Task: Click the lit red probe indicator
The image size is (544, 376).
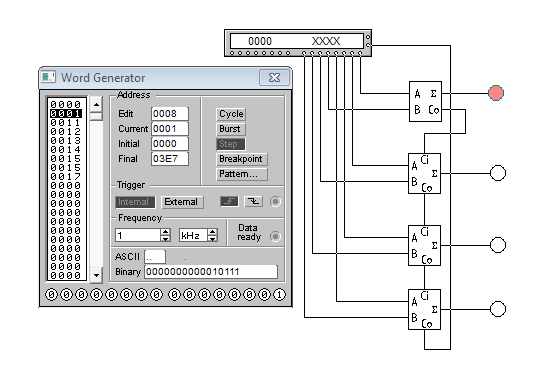Action: pos(496,93)
